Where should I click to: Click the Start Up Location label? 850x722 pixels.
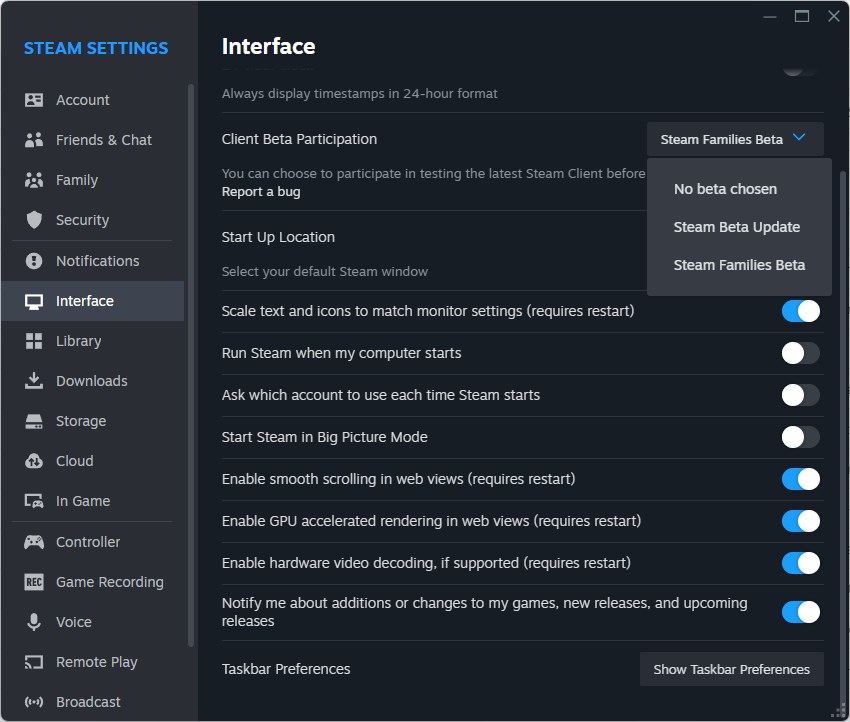coord(278,237)
